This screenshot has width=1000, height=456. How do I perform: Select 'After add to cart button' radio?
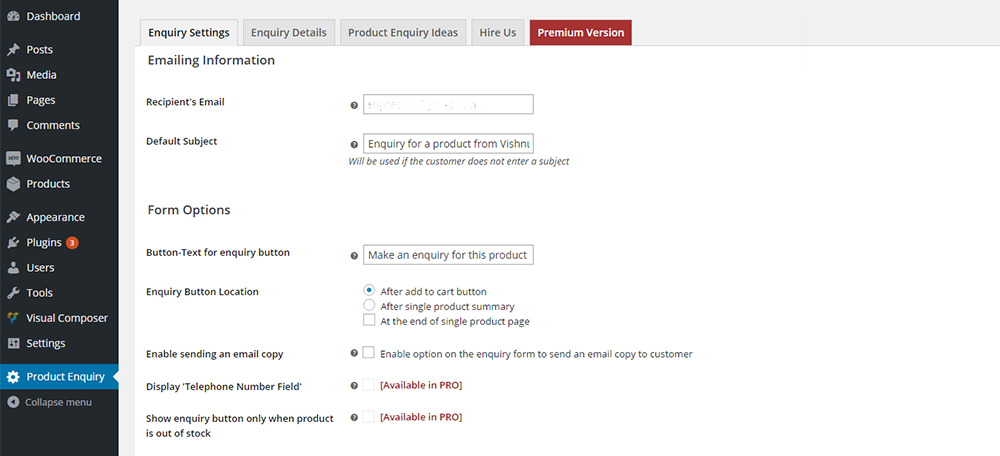[369, 290]
